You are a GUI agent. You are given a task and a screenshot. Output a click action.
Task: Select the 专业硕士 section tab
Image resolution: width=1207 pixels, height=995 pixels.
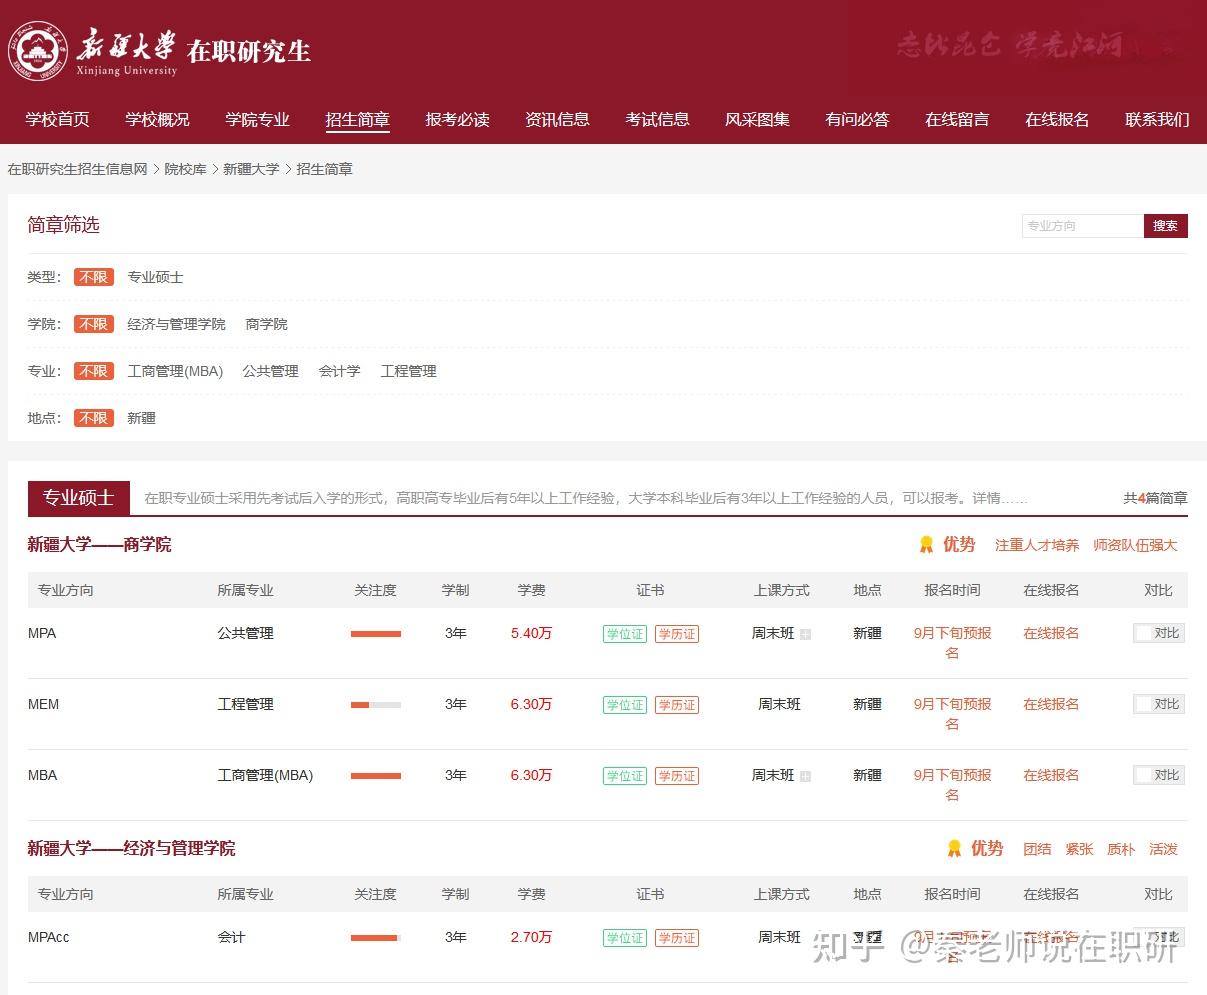[x=78, y=498]
